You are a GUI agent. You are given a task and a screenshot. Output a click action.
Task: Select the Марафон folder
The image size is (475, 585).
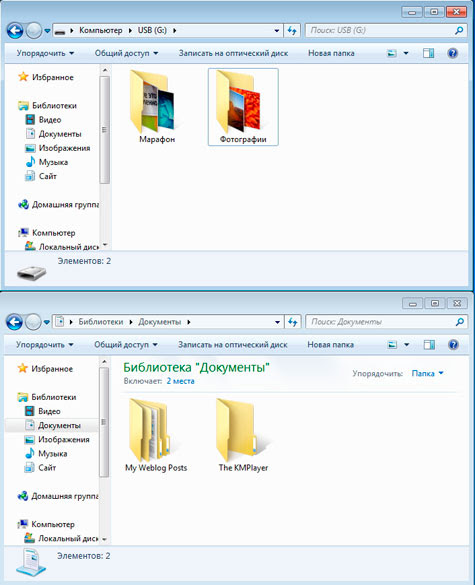coord(157,107)
